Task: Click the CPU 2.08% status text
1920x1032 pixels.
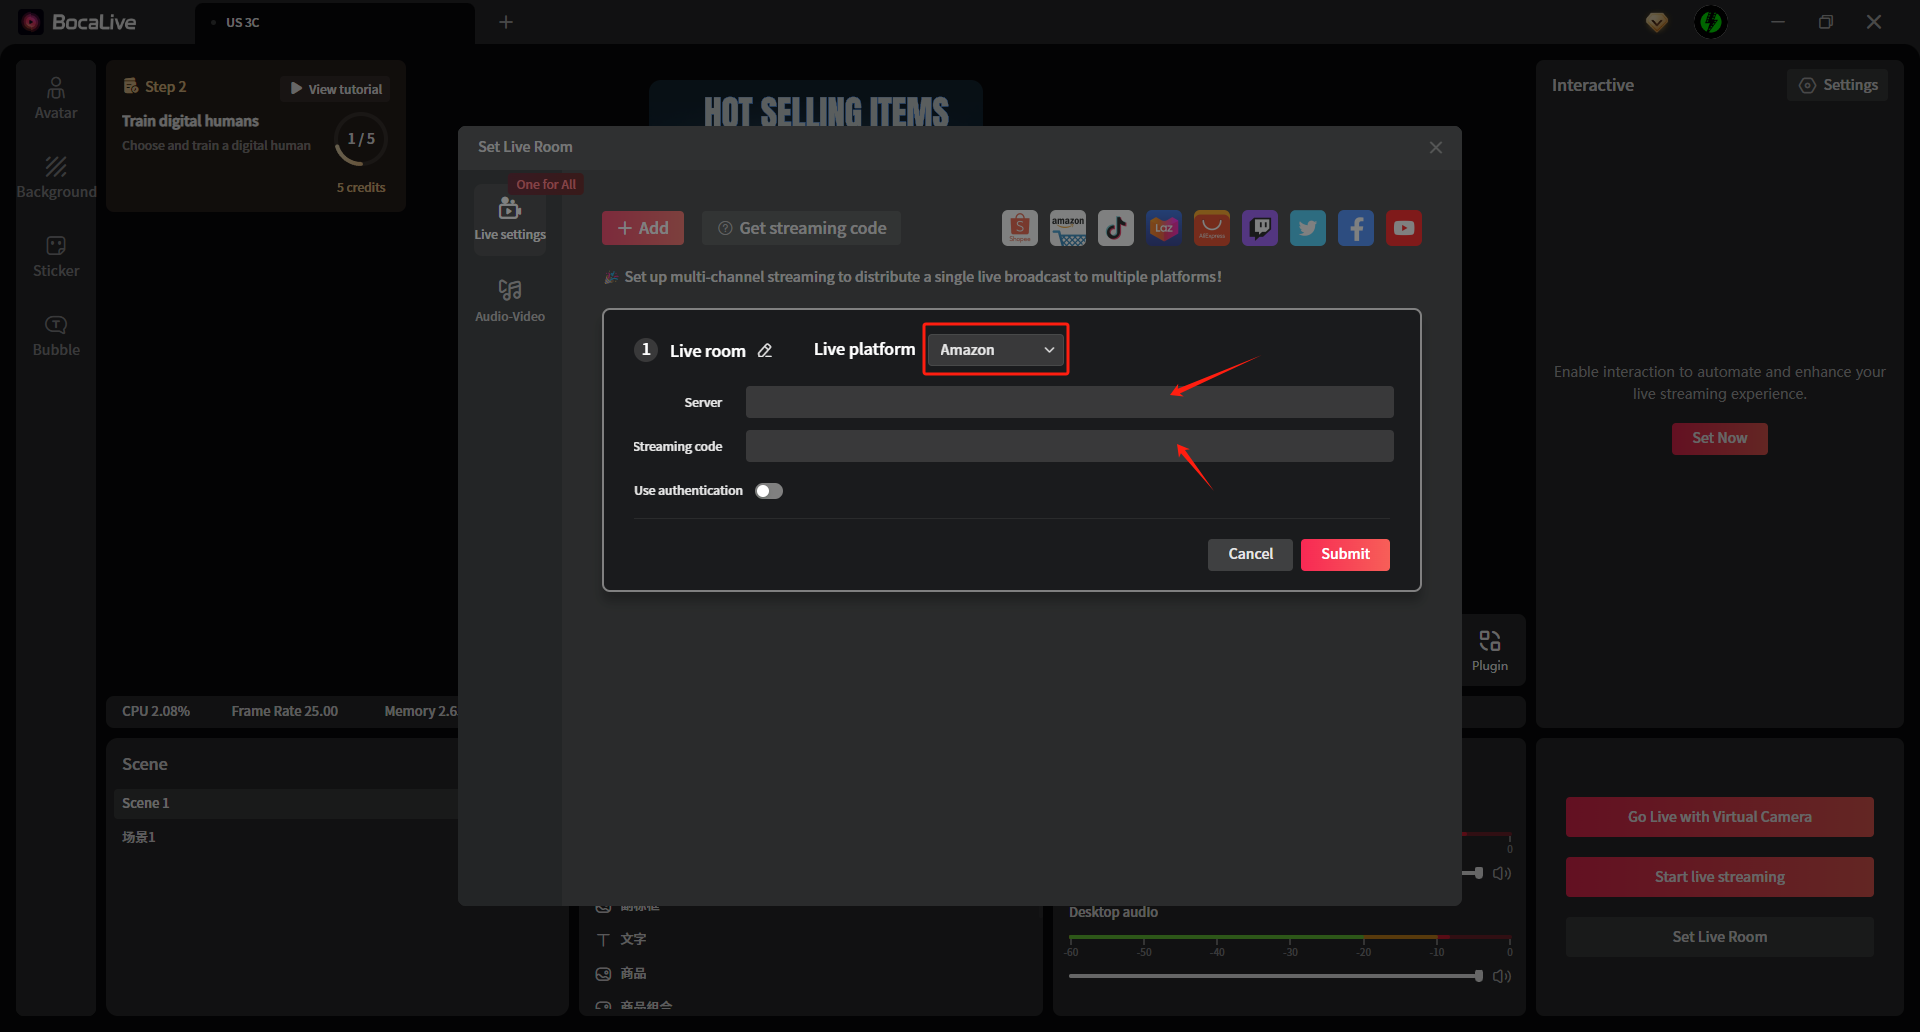Action: point(156,711)
